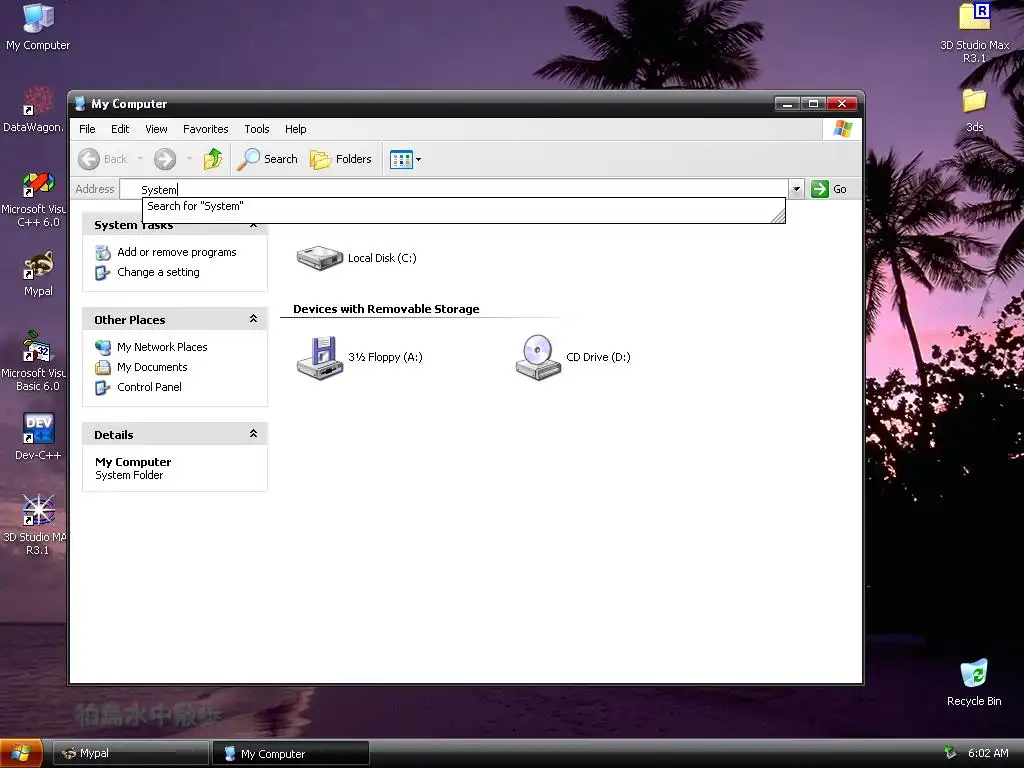Collapse the Details panel

coord(253,434)
